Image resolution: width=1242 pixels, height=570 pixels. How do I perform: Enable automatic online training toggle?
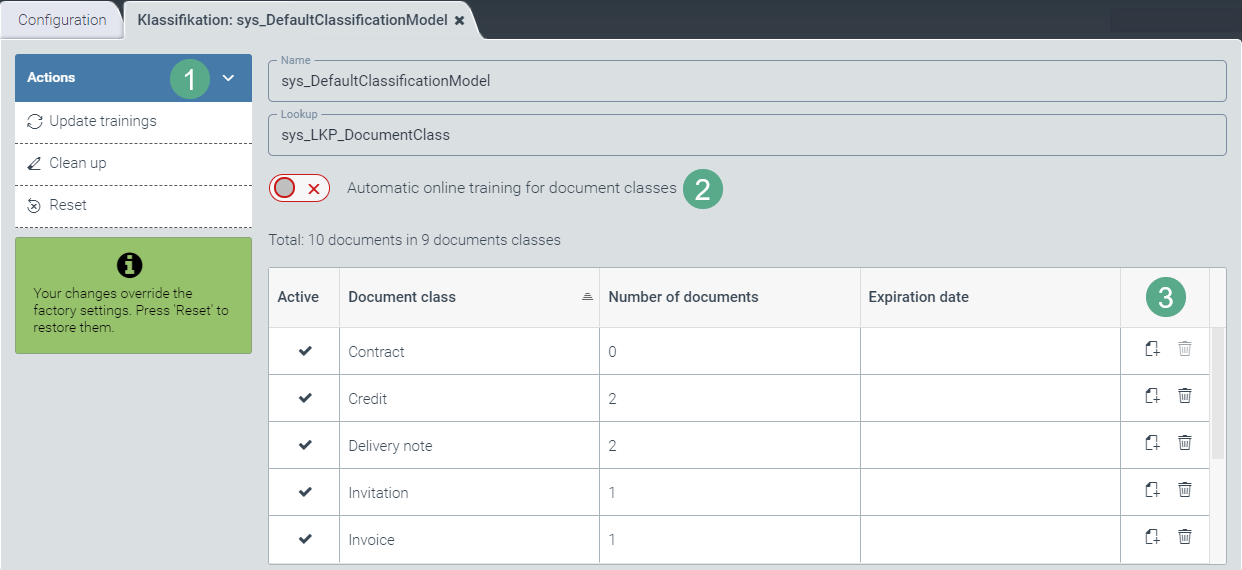tap(299, 188)
